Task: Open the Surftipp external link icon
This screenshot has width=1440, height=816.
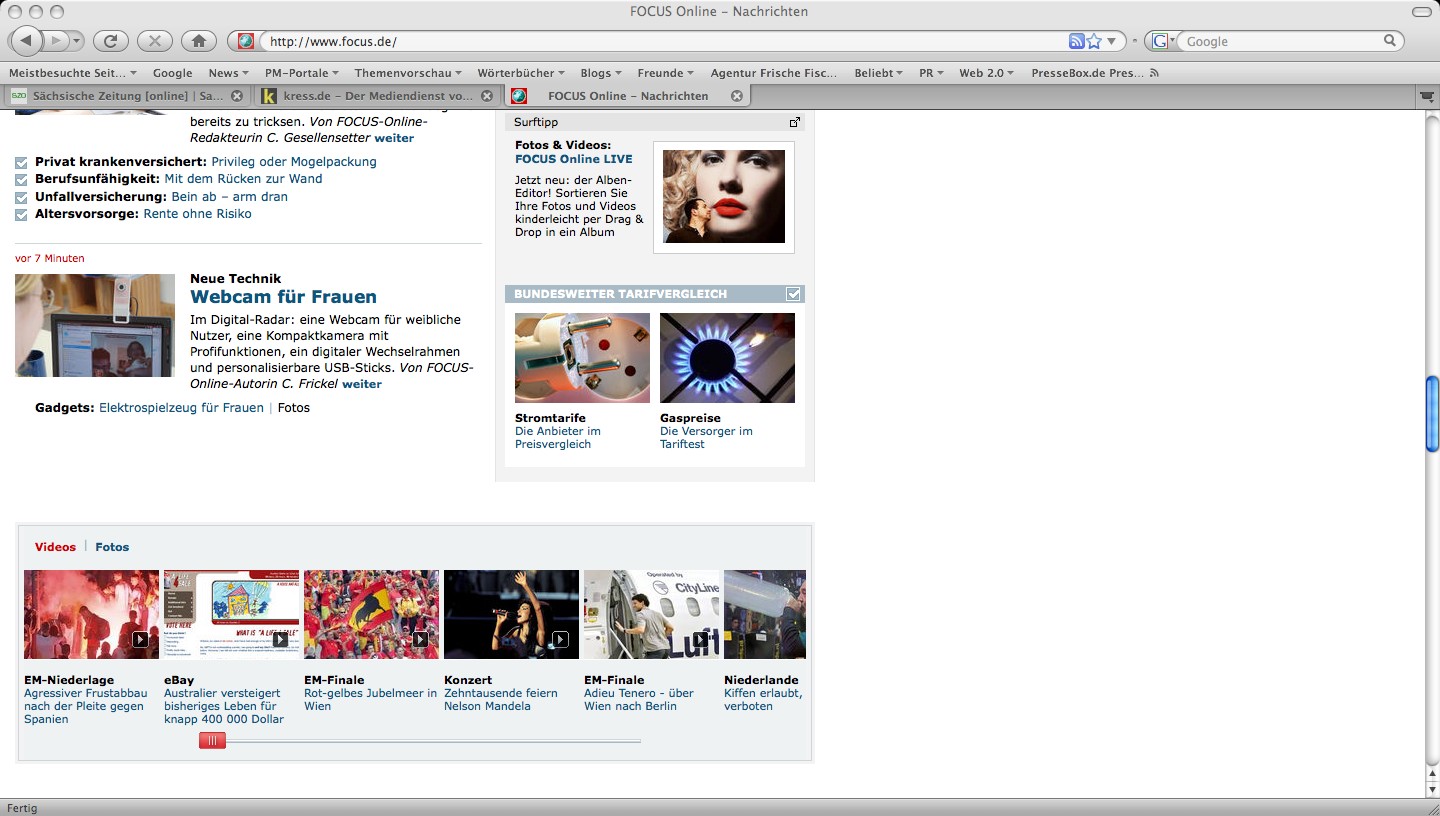Action: point(795,122)
